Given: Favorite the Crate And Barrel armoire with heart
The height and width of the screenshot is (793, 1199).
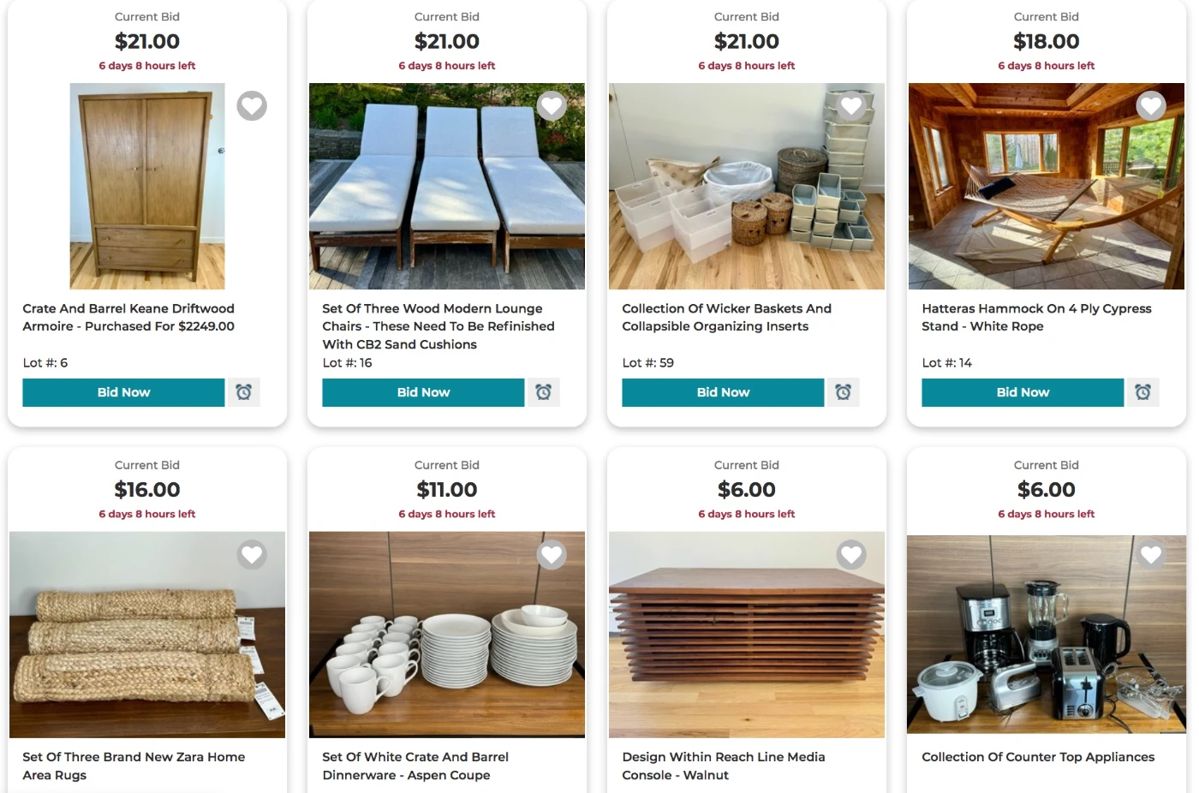Looking at the screenshot, I should [x=252, y=106].
